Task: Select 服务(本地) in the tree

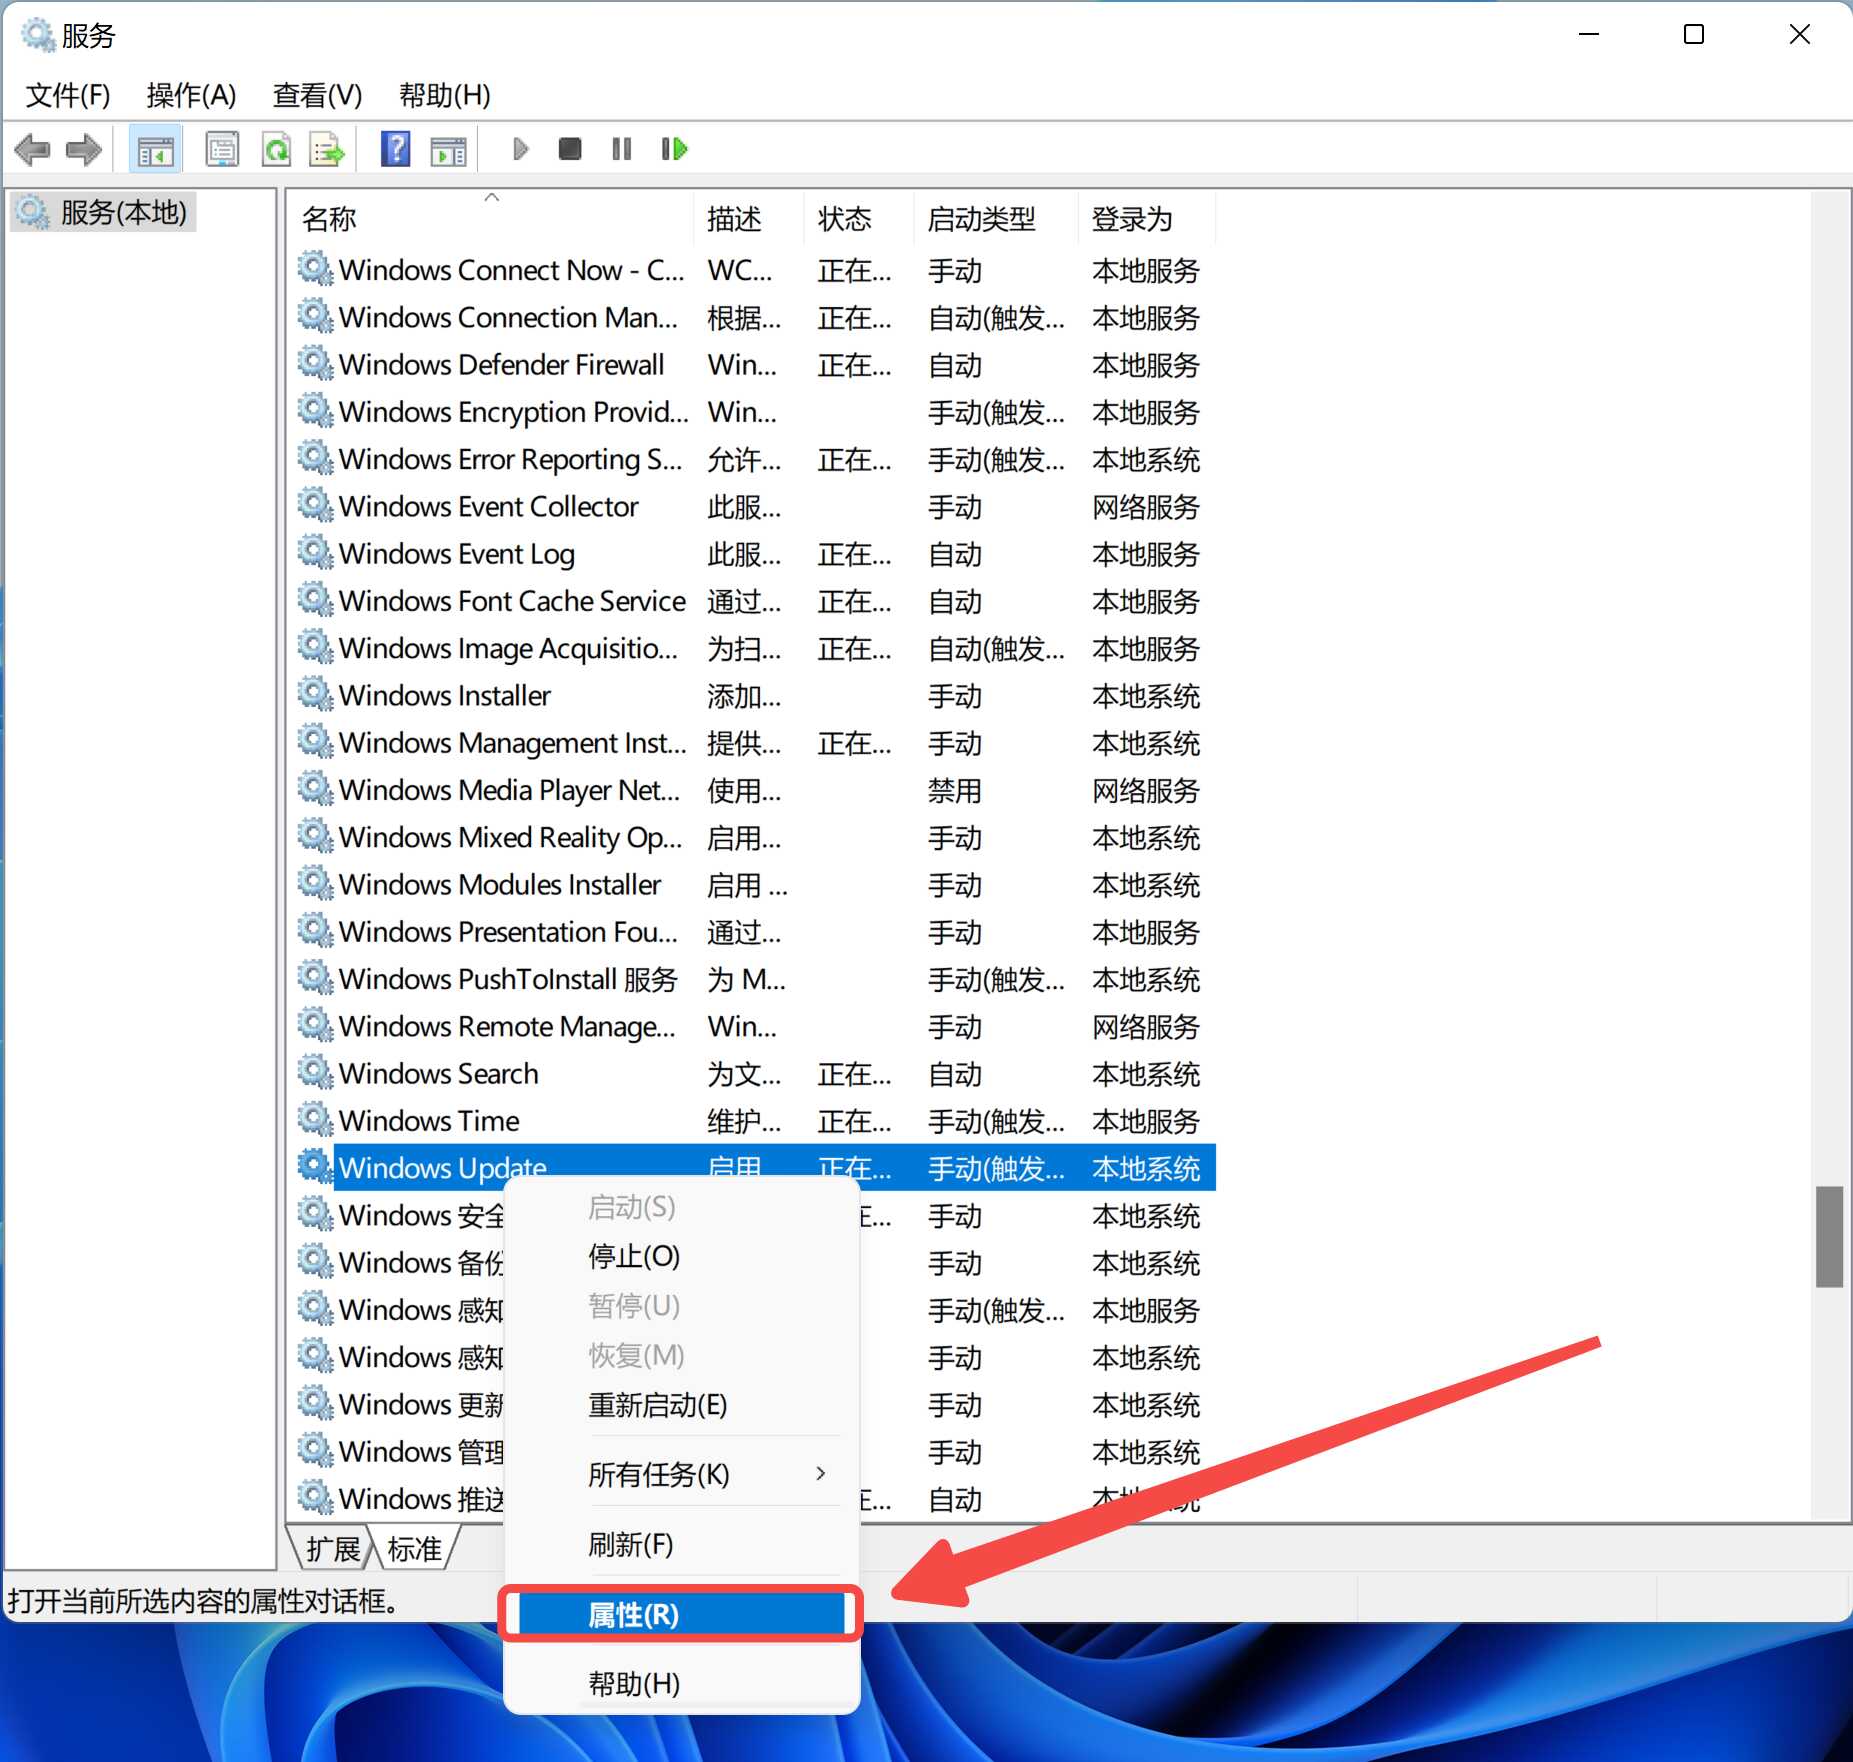Action: (102, 212)
